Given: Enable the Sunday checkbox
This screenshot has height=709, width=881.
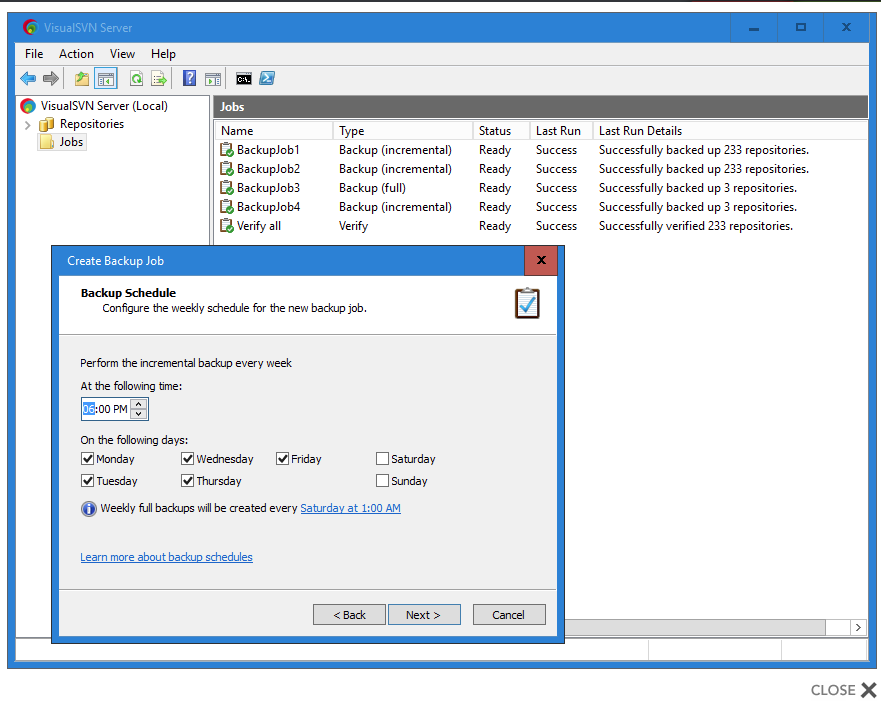Looking at the screenshot, I should (382, 481).
